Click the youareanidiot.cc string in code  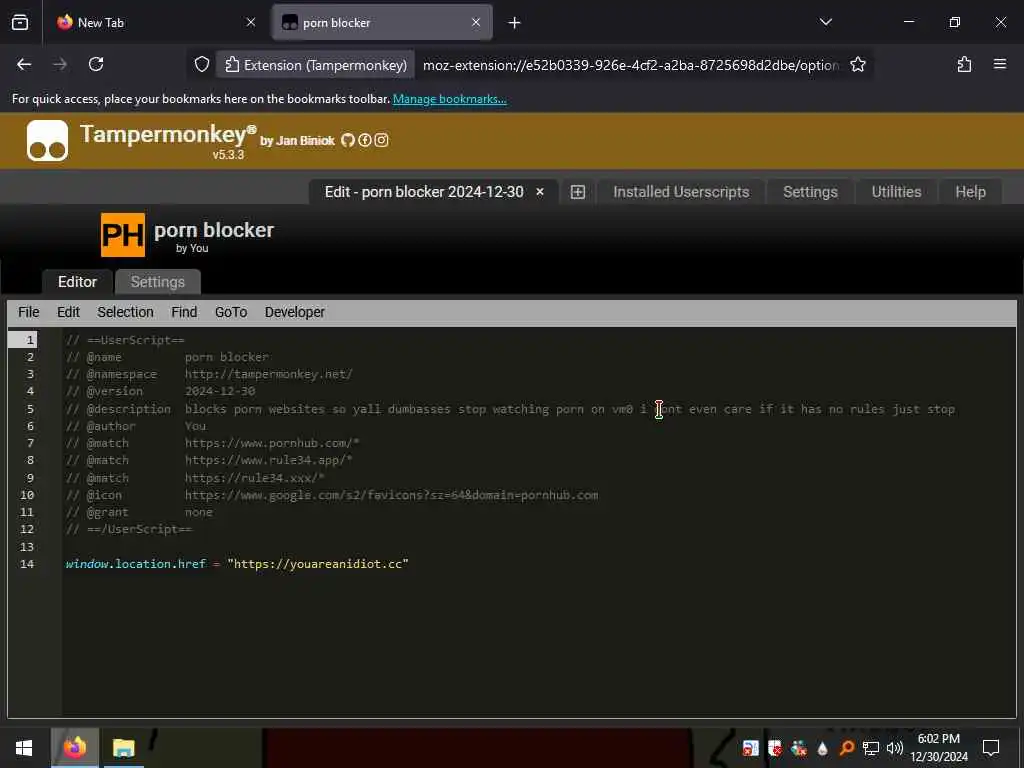point(317,564)
